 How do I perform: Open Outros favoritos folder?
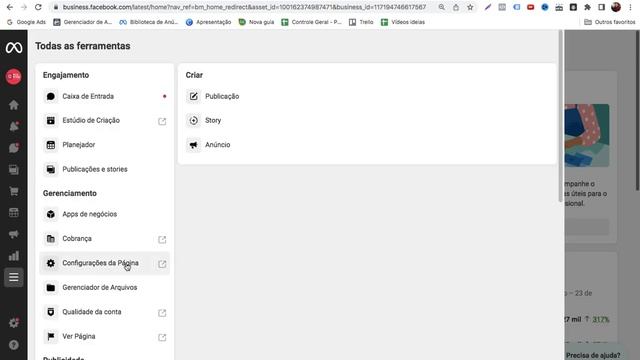pyautogui.click(x=610, y=22)
